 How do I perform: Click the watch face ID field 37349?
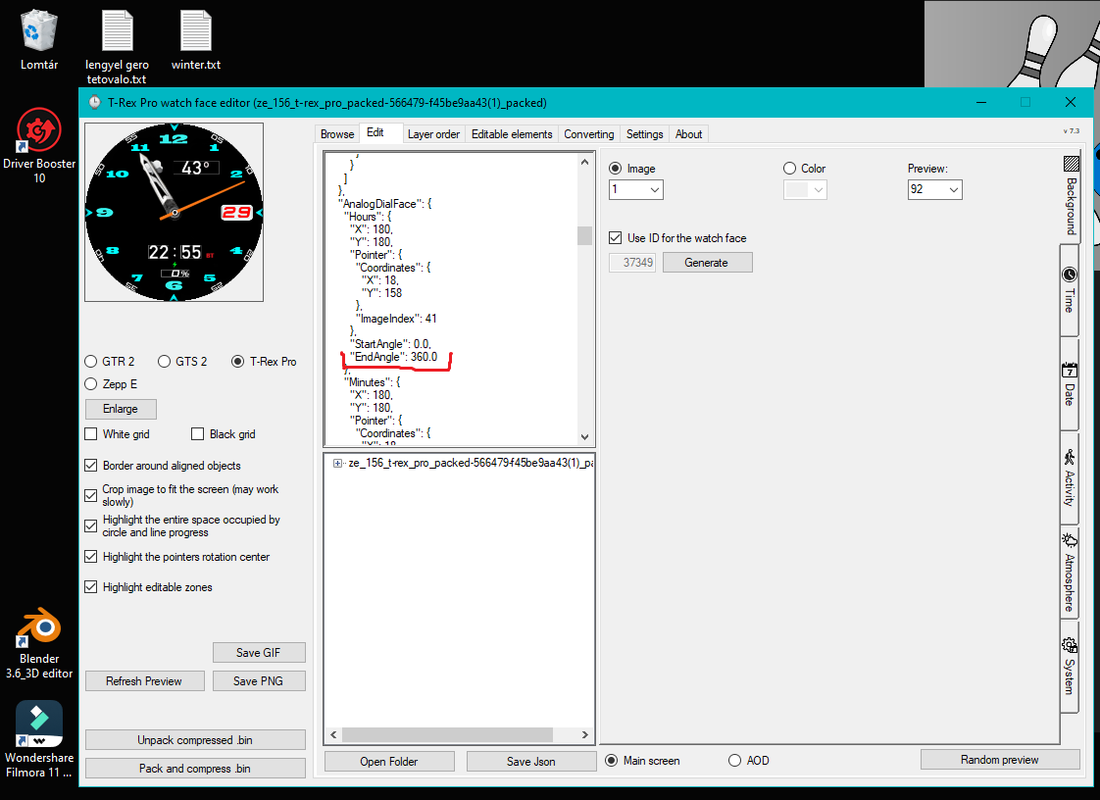click(x=632, y=262)
